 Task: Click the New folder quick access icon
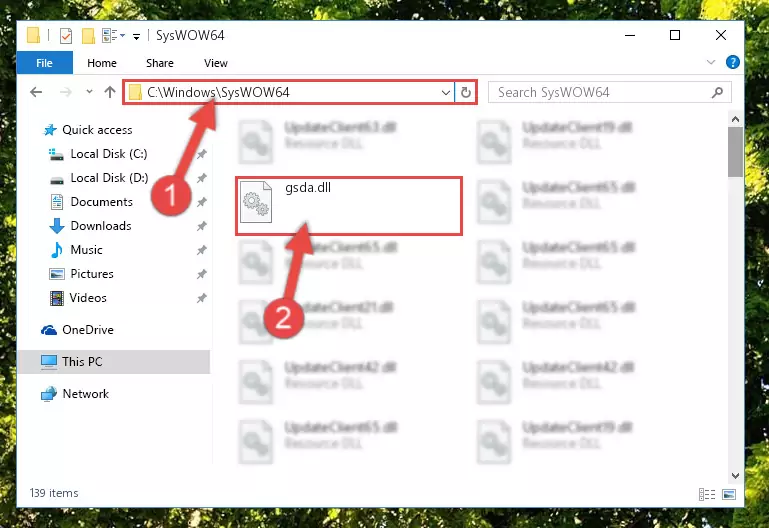point(88,36)
